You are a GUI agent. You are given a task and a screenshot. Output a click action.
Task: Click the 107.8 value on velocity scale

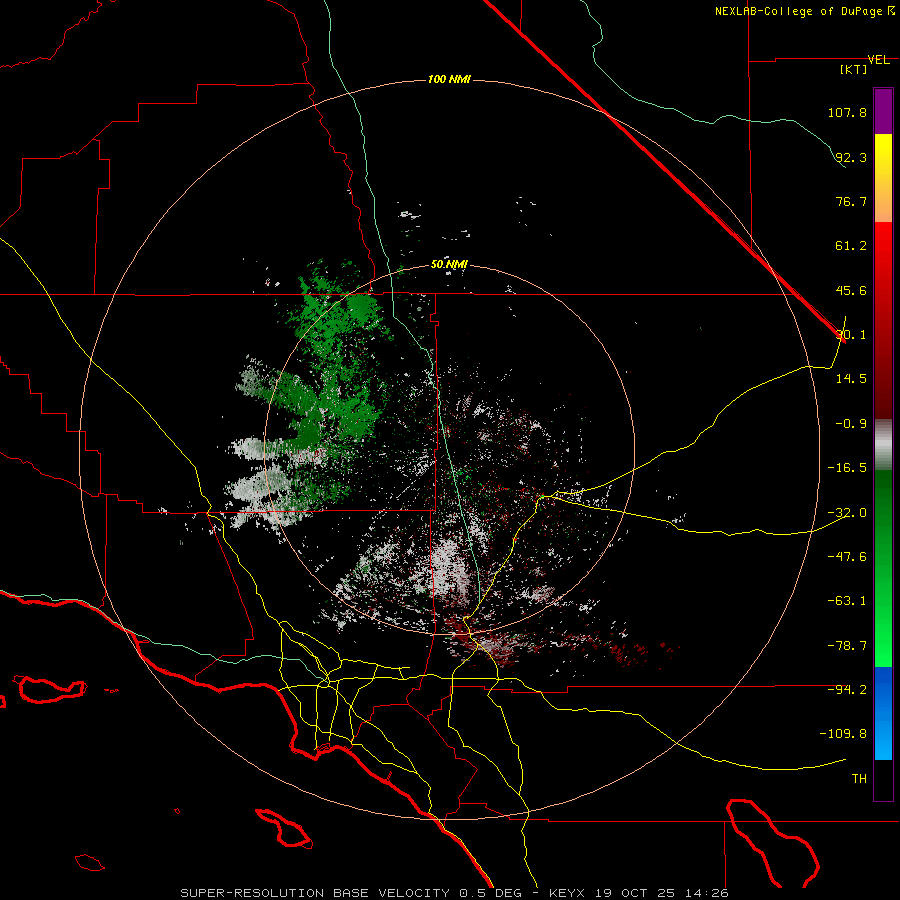click(847, 112)
